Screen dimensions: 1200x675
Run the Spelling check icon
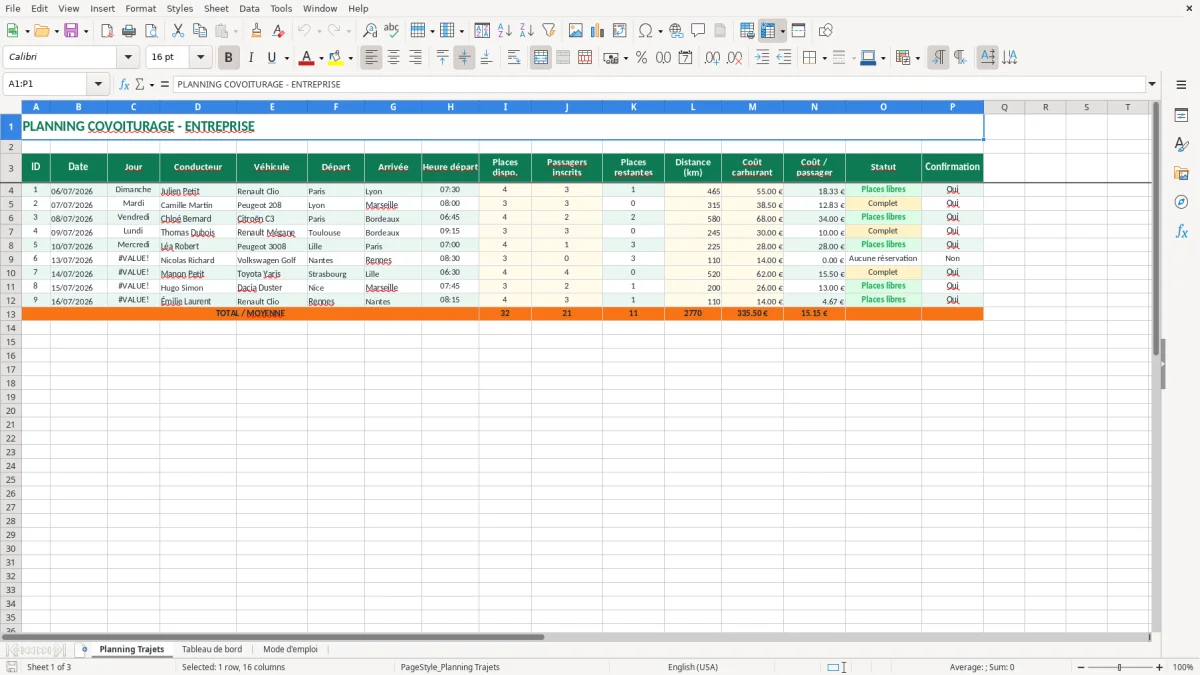tap(392, 31)
